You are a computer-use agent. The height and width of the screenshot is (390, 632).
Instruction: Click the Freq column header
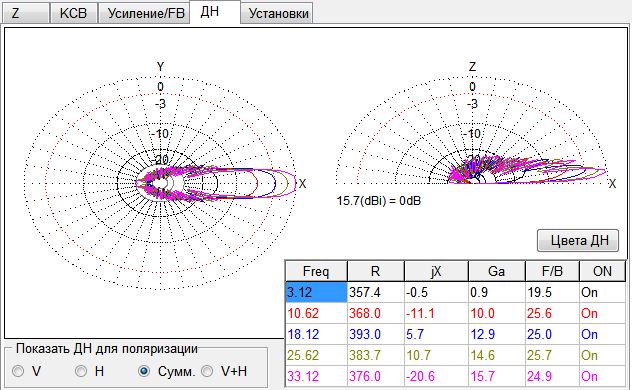coord(316,271)
